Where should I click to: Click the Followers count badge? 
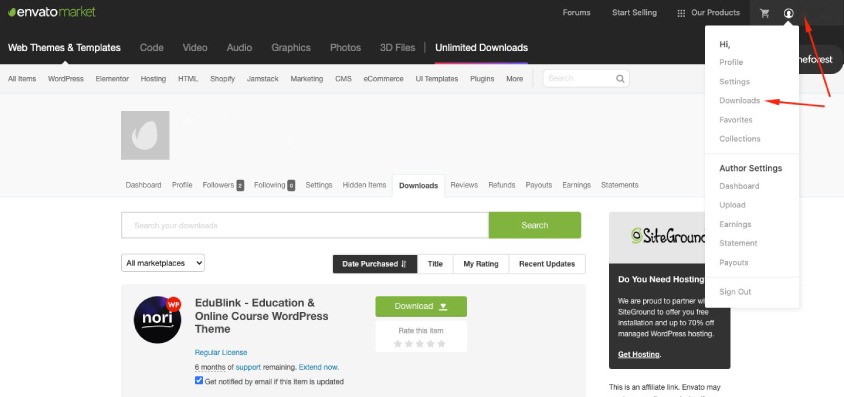point(240,186)
